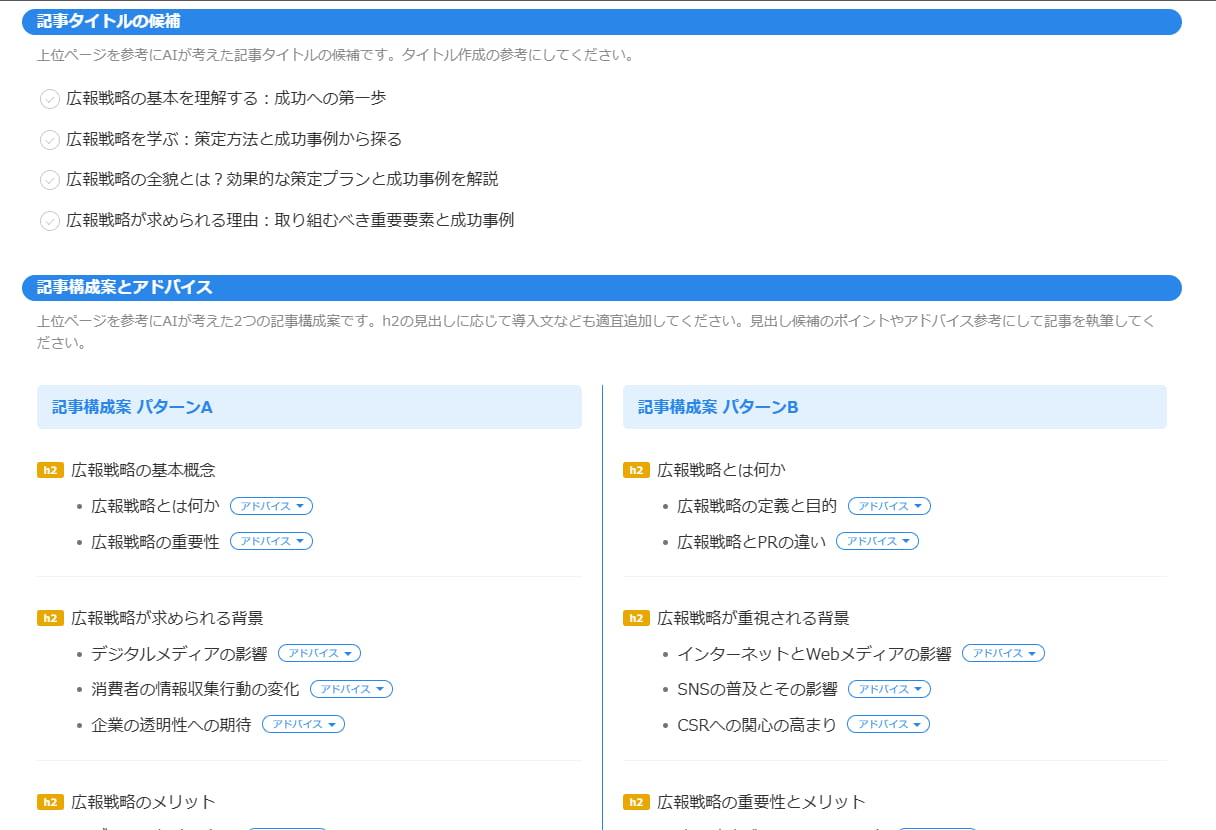
Task: Click アドバイス beside 広報戦略の定義と目的
Action: 890,505
